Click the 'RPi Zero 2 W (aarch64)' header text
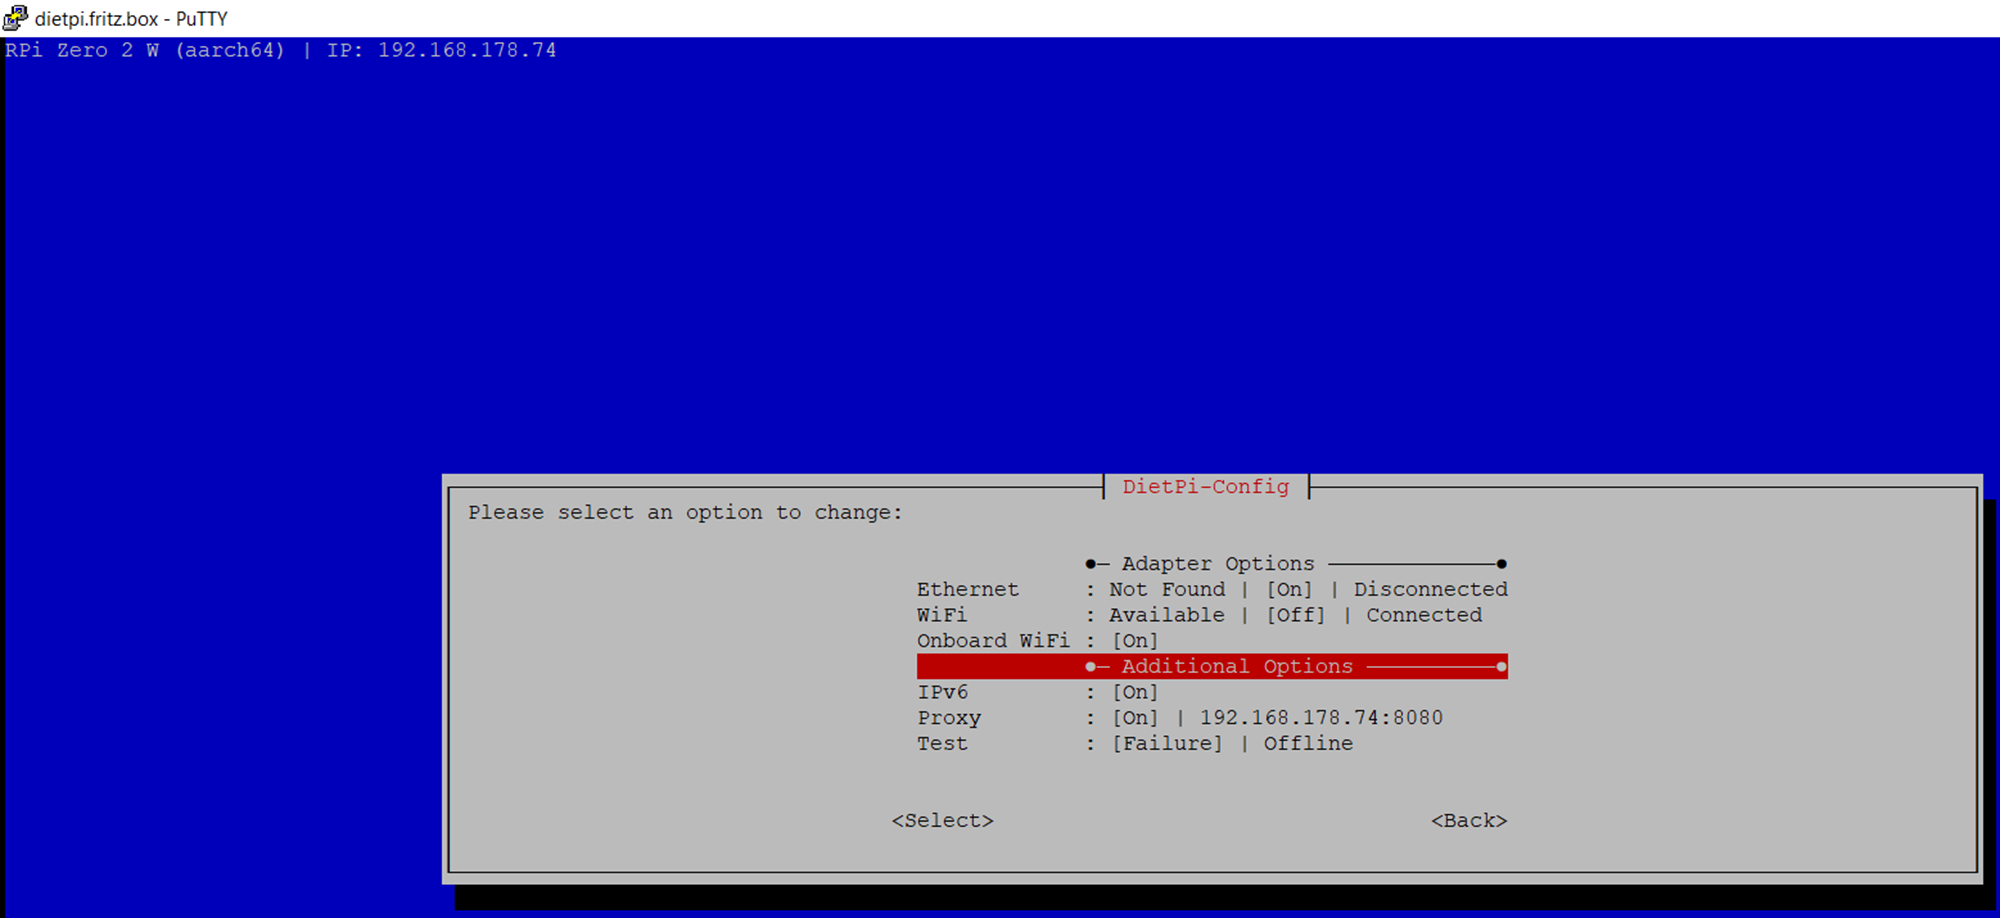The image size is (2000, 918). click(145, 50)
